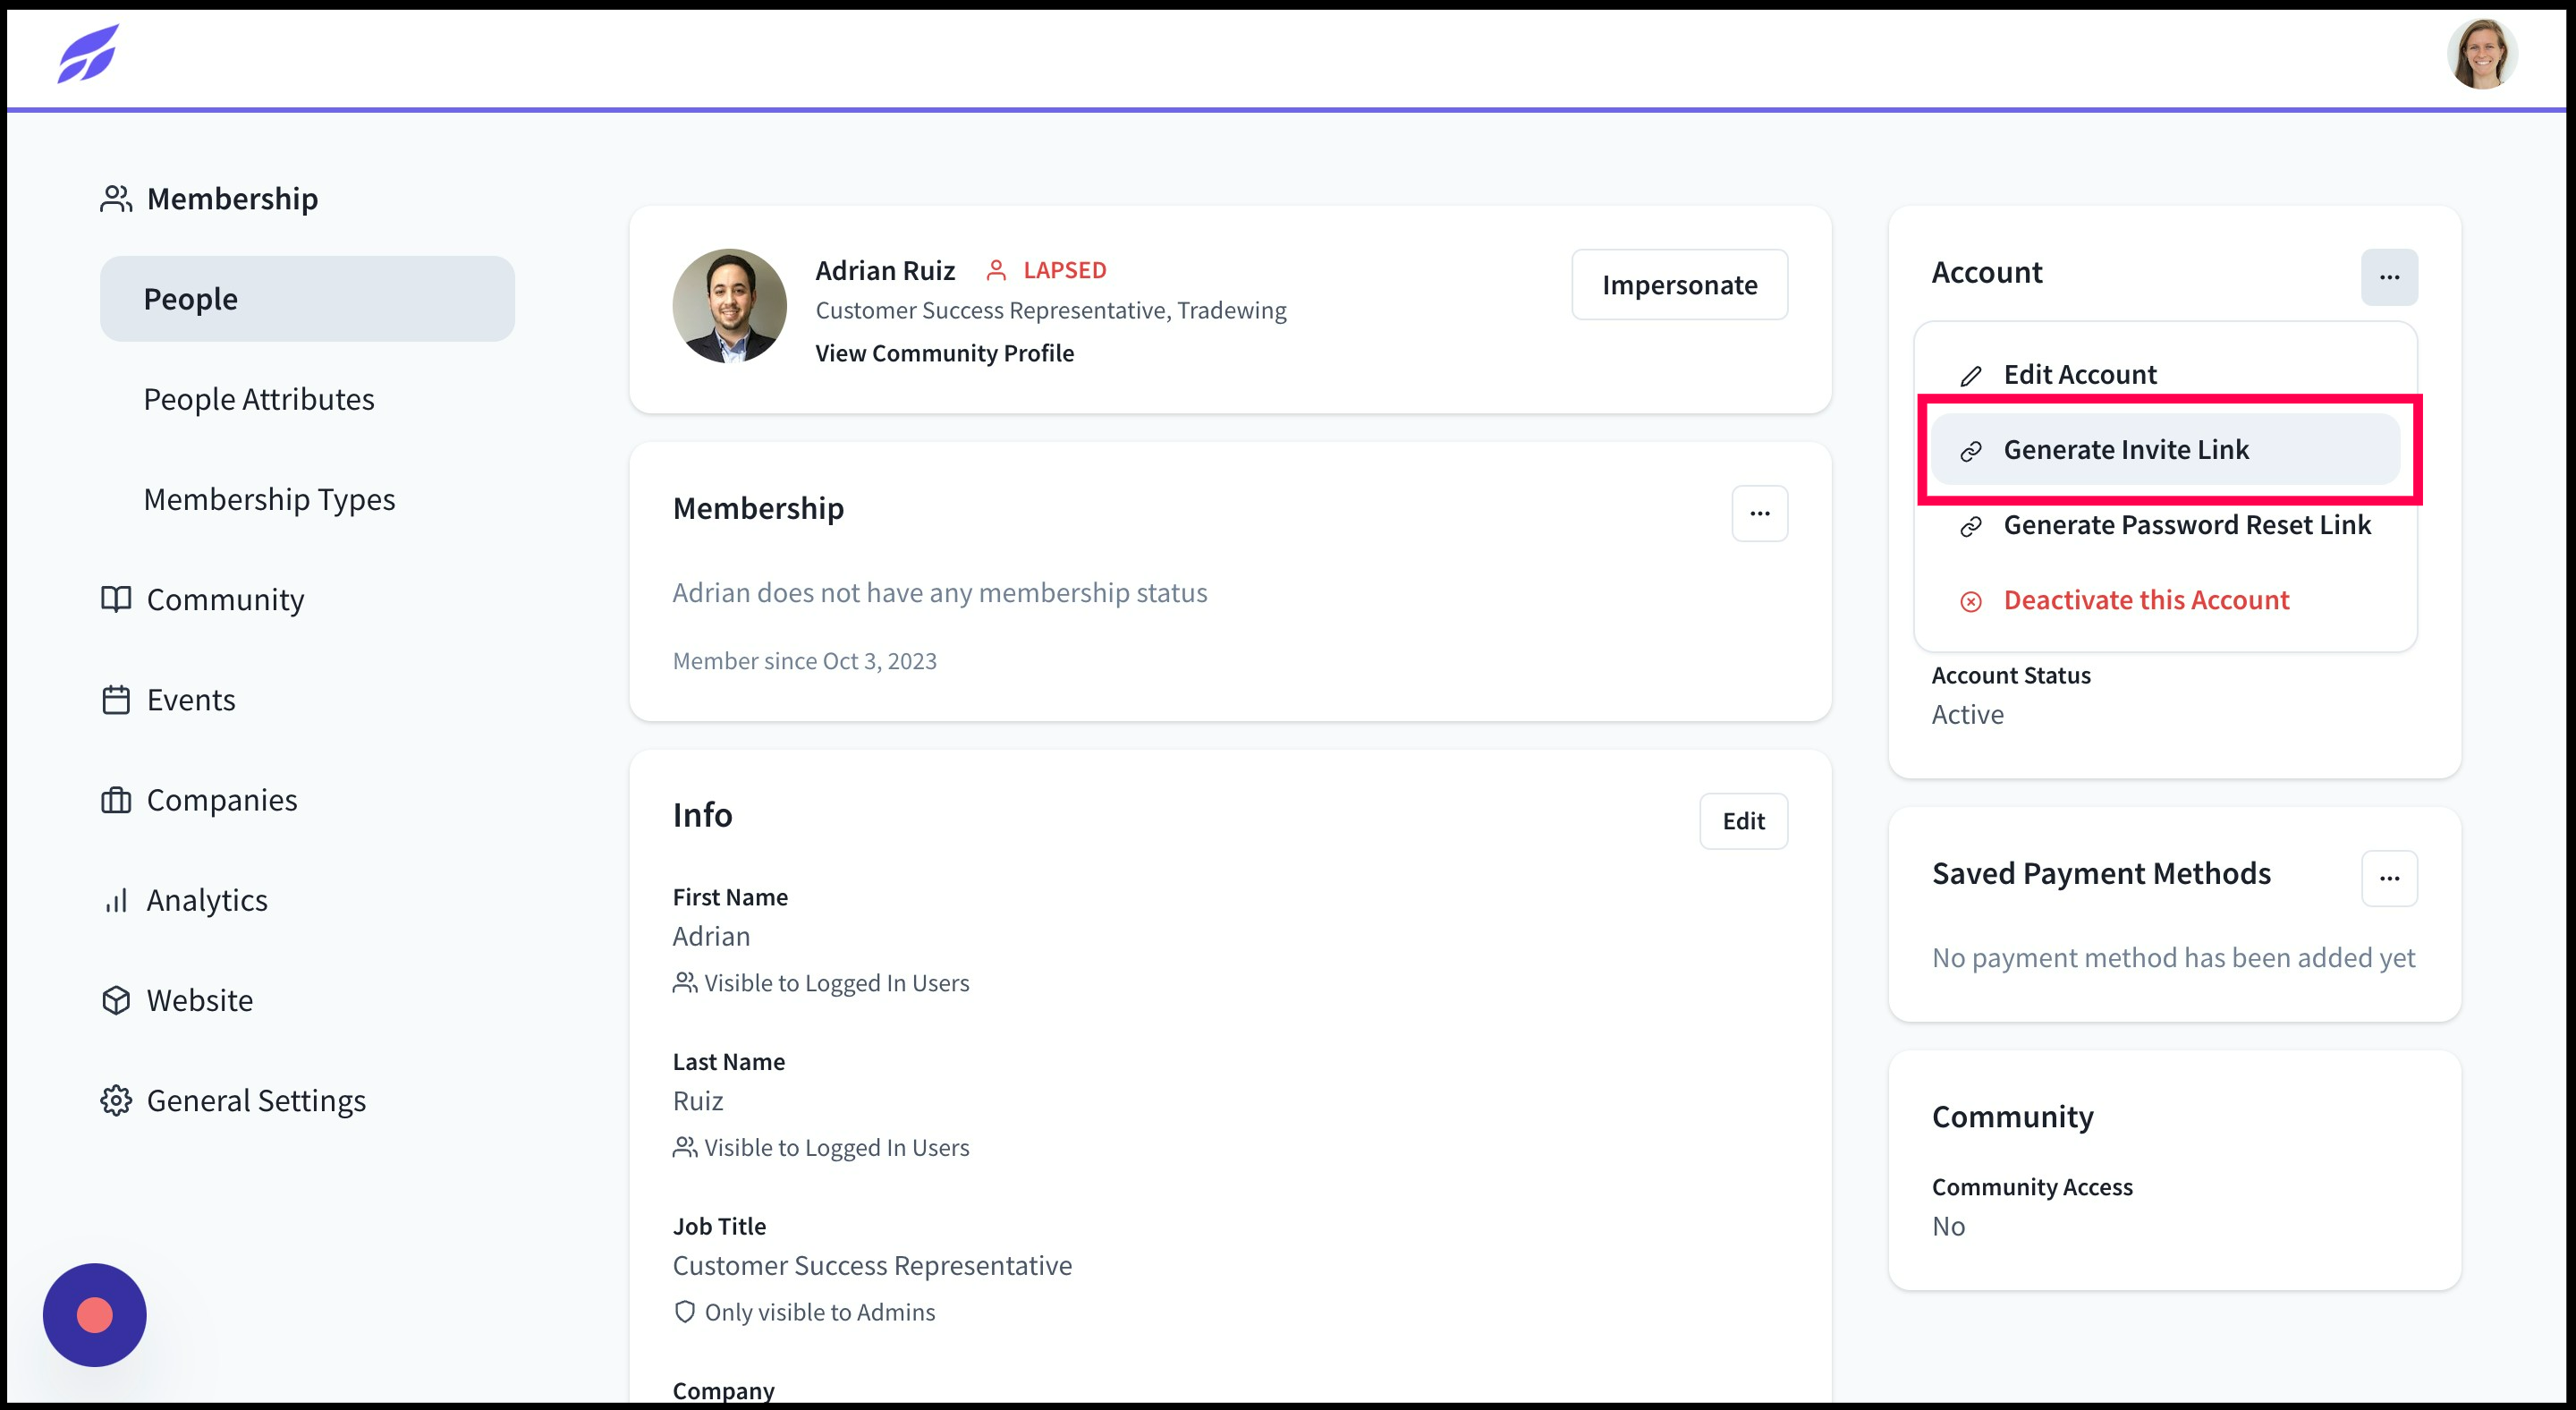The height and width of the screenshot is (1410, 2576).
Task: Click the Adrian Ruiz name heading
Action: [885, 270]
